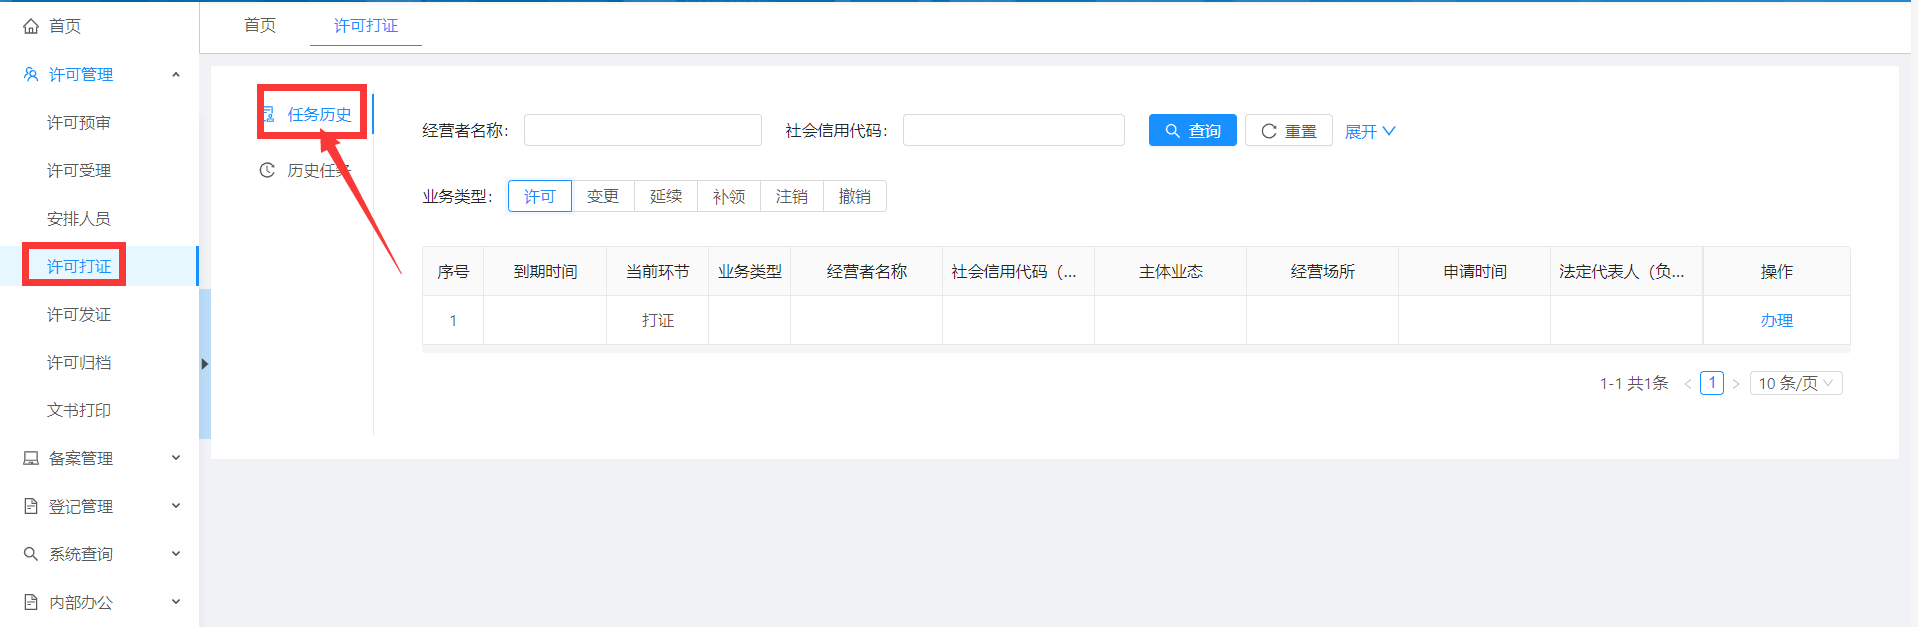This screenshot has height=627, width=1918.
Task: Select the 变更 business type option
Action: [603, 197]
